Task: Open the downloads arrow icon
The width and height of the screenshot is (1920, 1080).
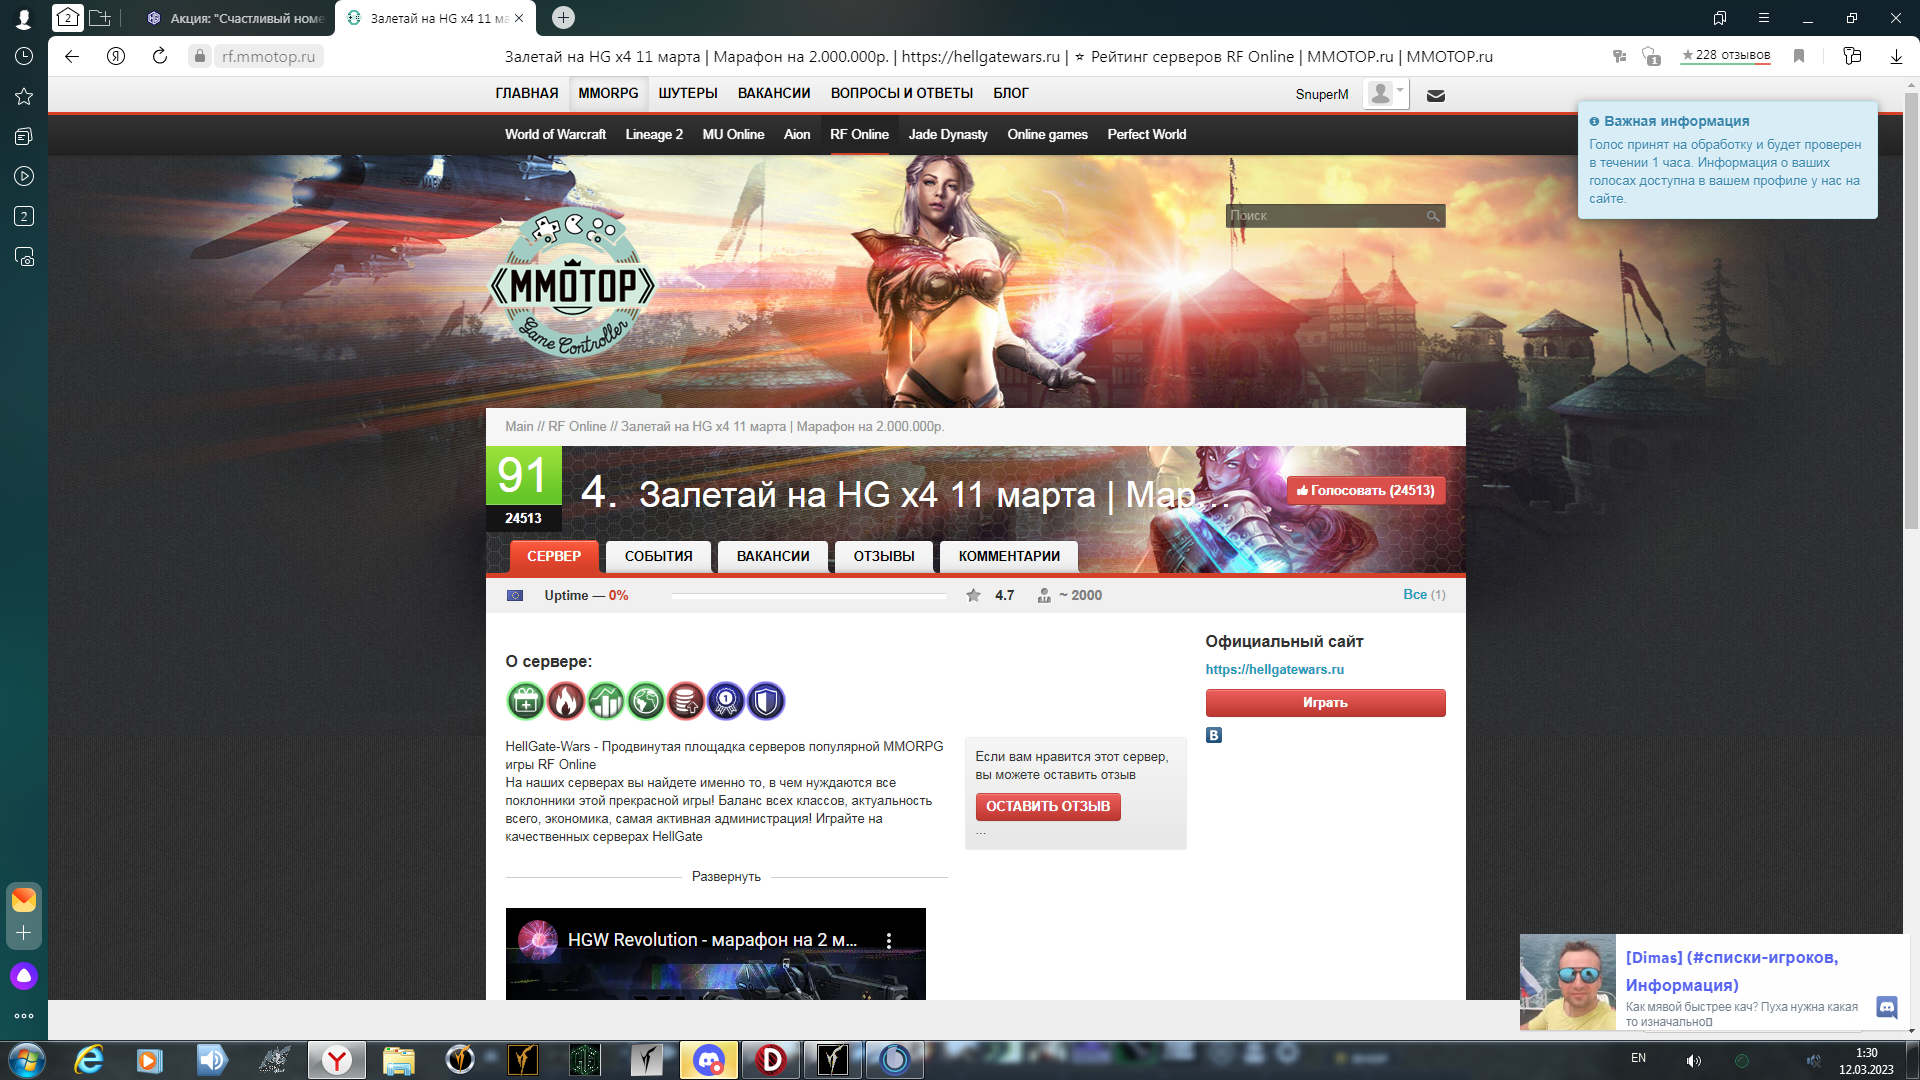Action: (x=1896, y=56)
